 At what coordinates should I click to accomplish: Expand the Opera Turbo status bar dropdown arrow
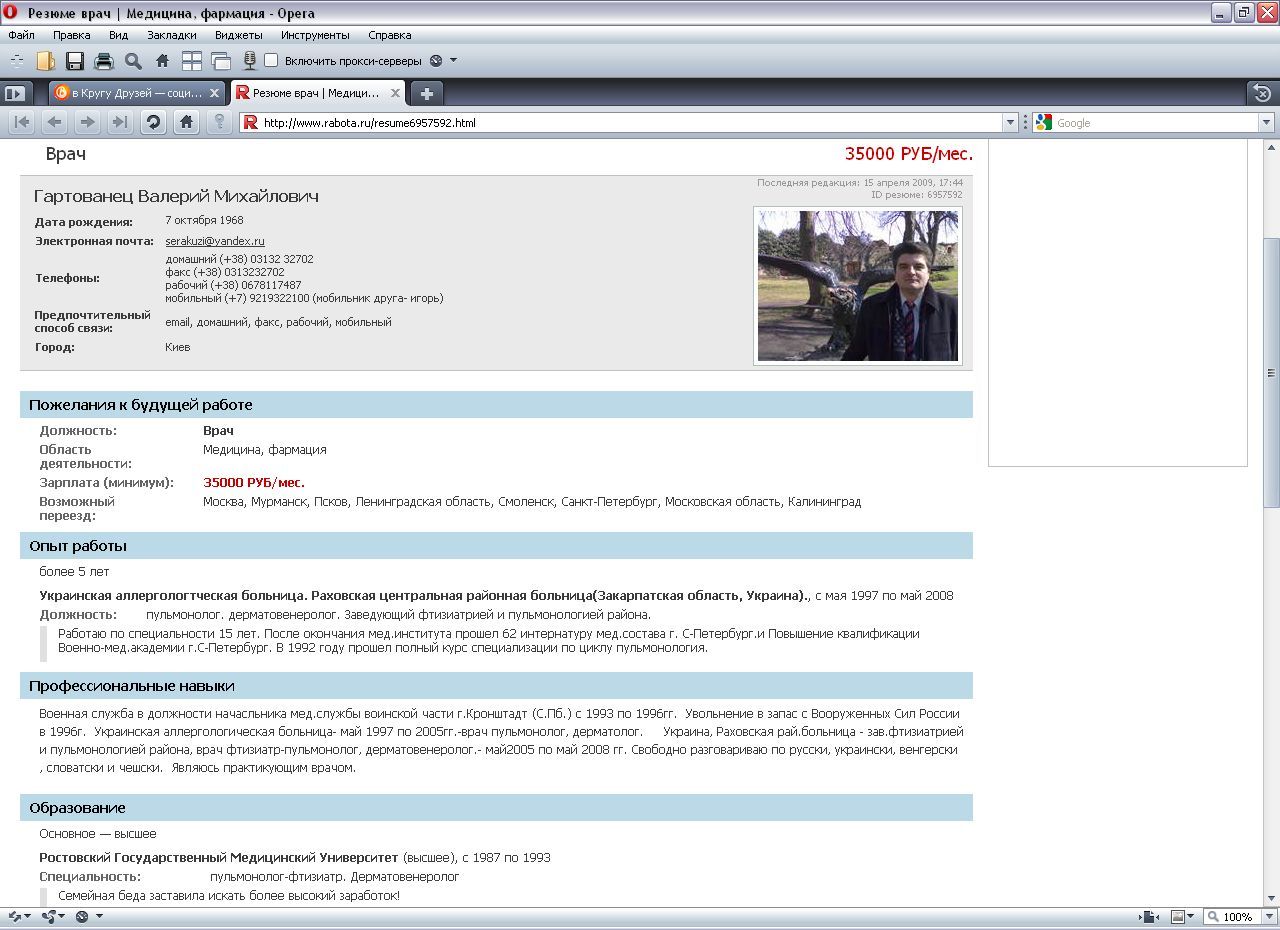tap(99, 916)
